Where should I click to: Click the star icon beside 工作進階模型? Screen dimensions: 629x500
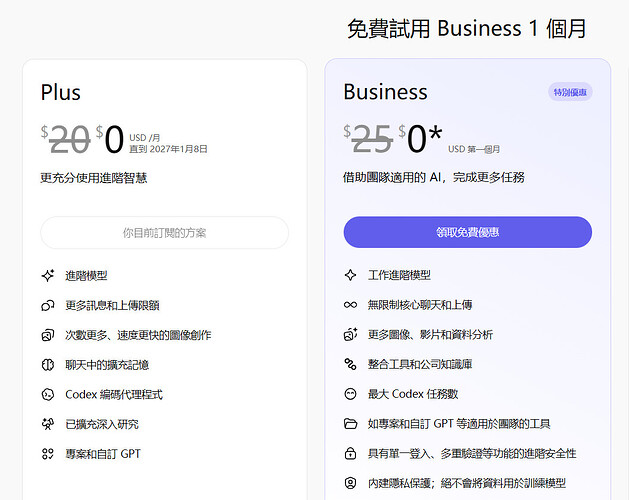point(350,275)
